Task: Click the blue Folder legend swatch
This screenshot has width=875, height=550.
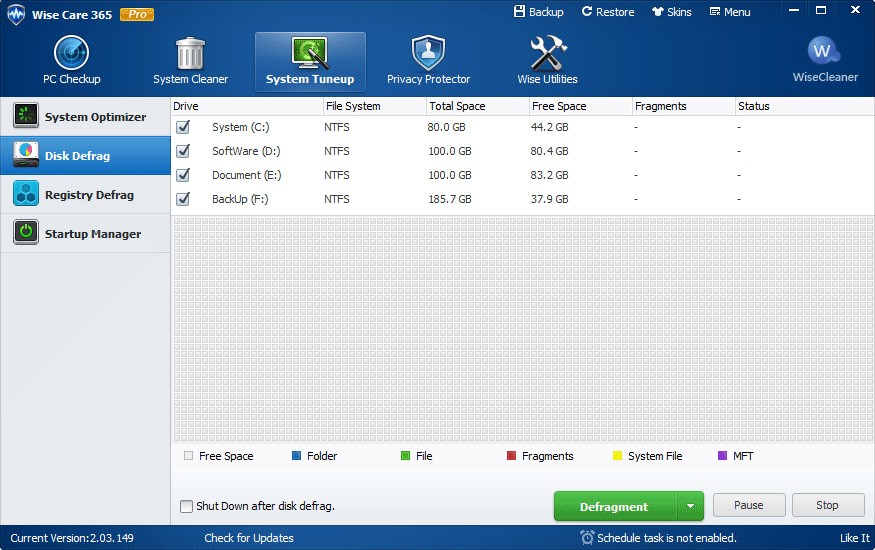Action: tap(297, 456)
